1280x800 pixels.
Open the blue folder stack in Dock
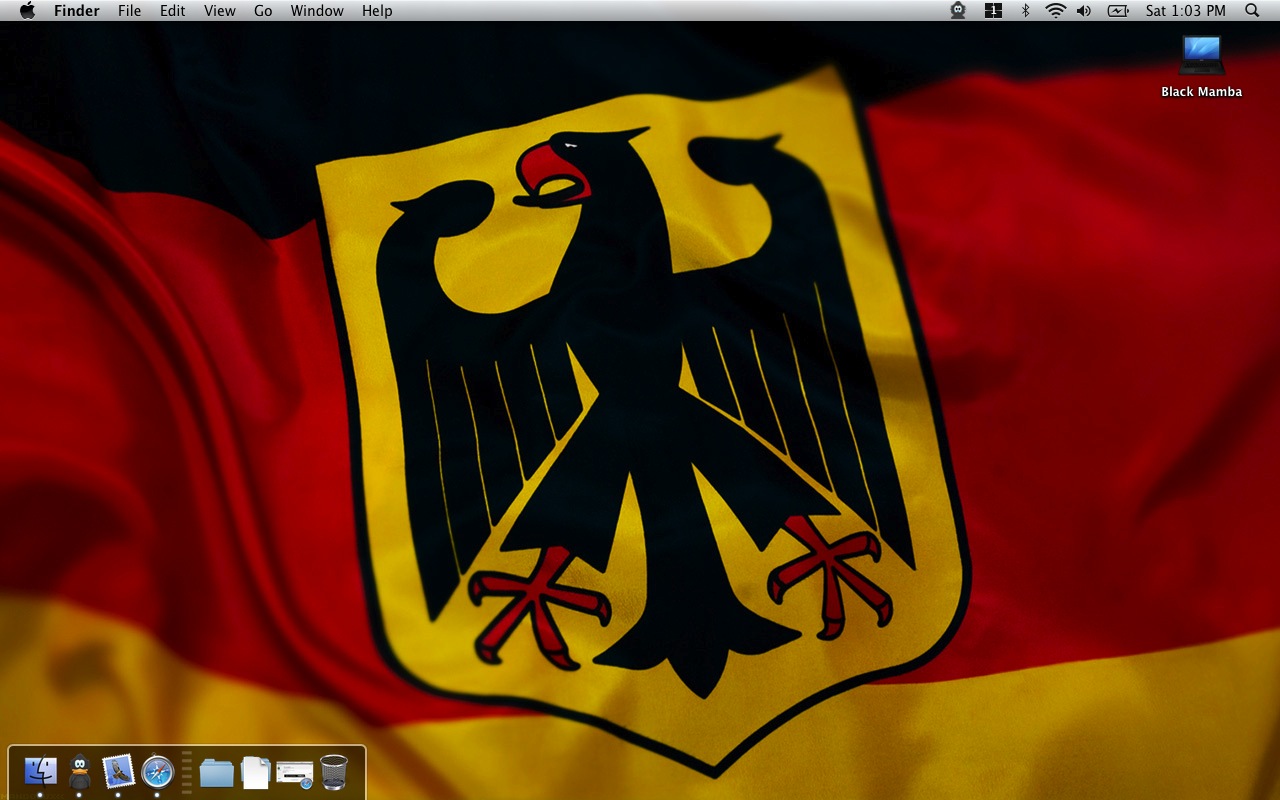pos(216,772)
